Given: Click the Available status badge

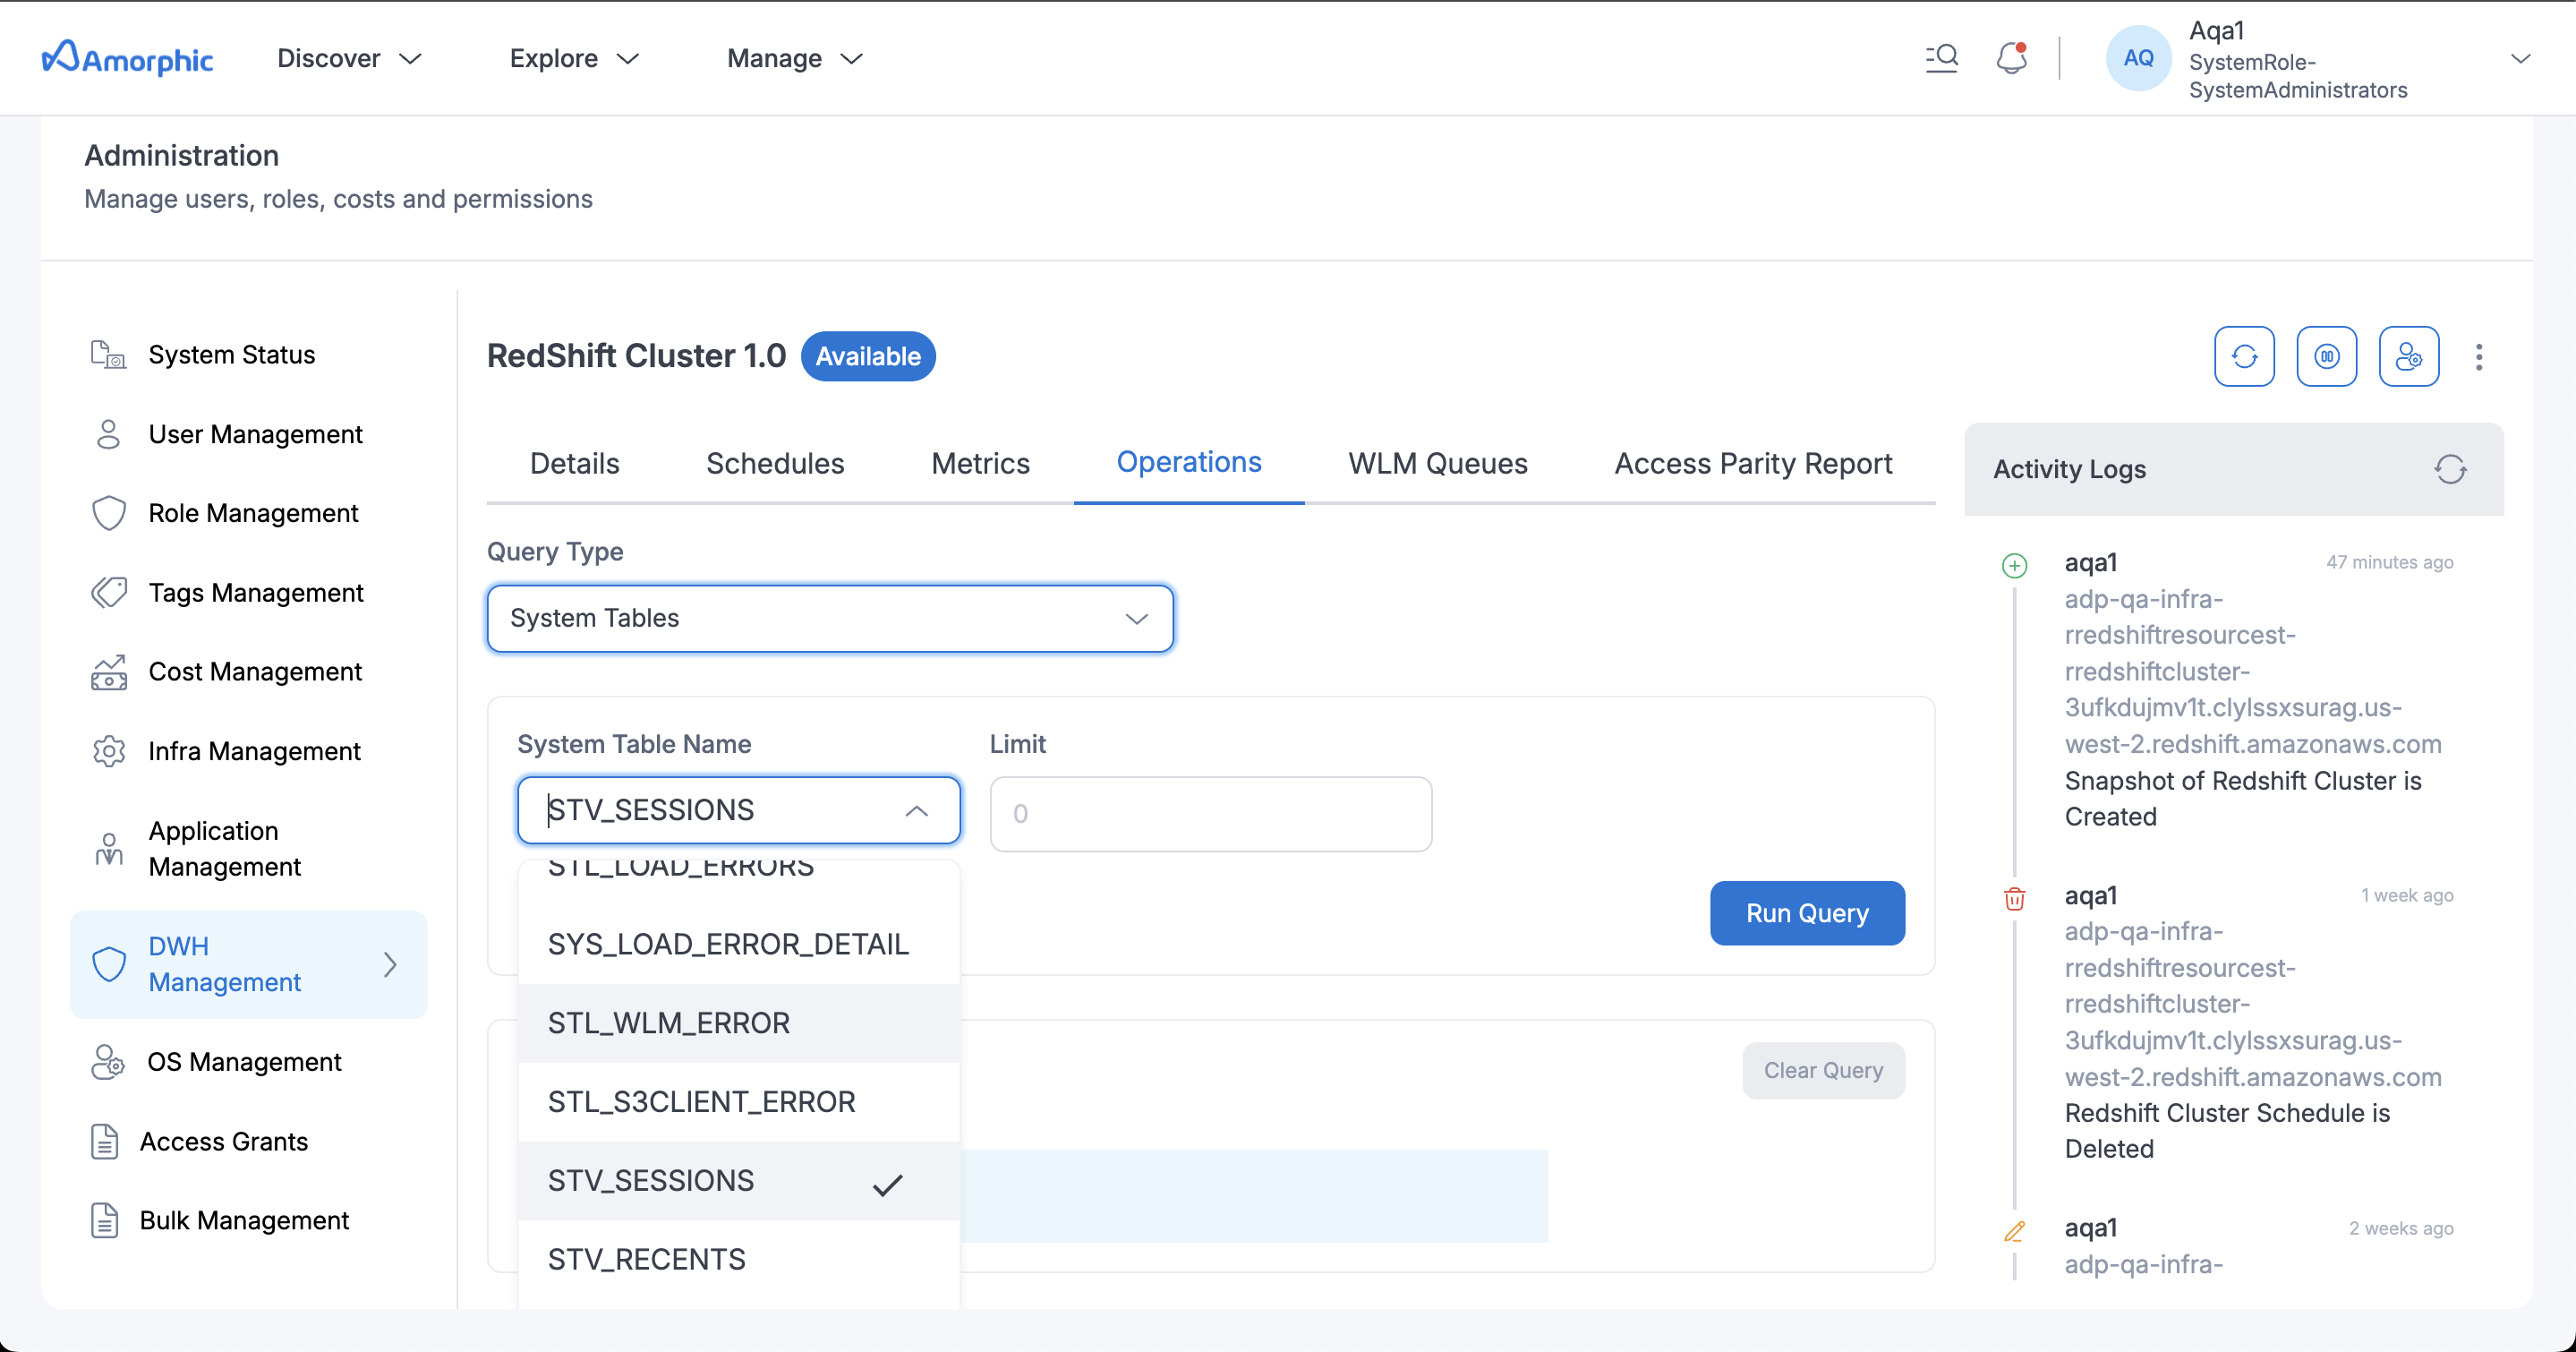Looking at the screenshot, I should click(x=868, y=356).
